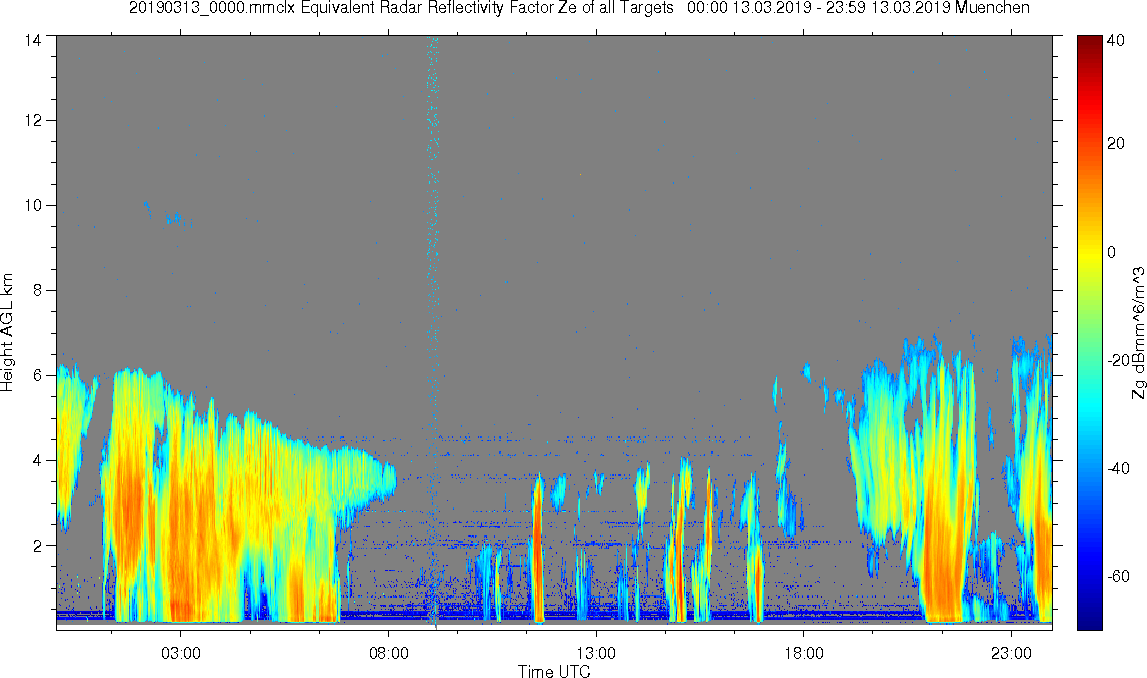Click the colorbar value -60
This screenshot has height=678, width=1147.
coord(1118,576)
